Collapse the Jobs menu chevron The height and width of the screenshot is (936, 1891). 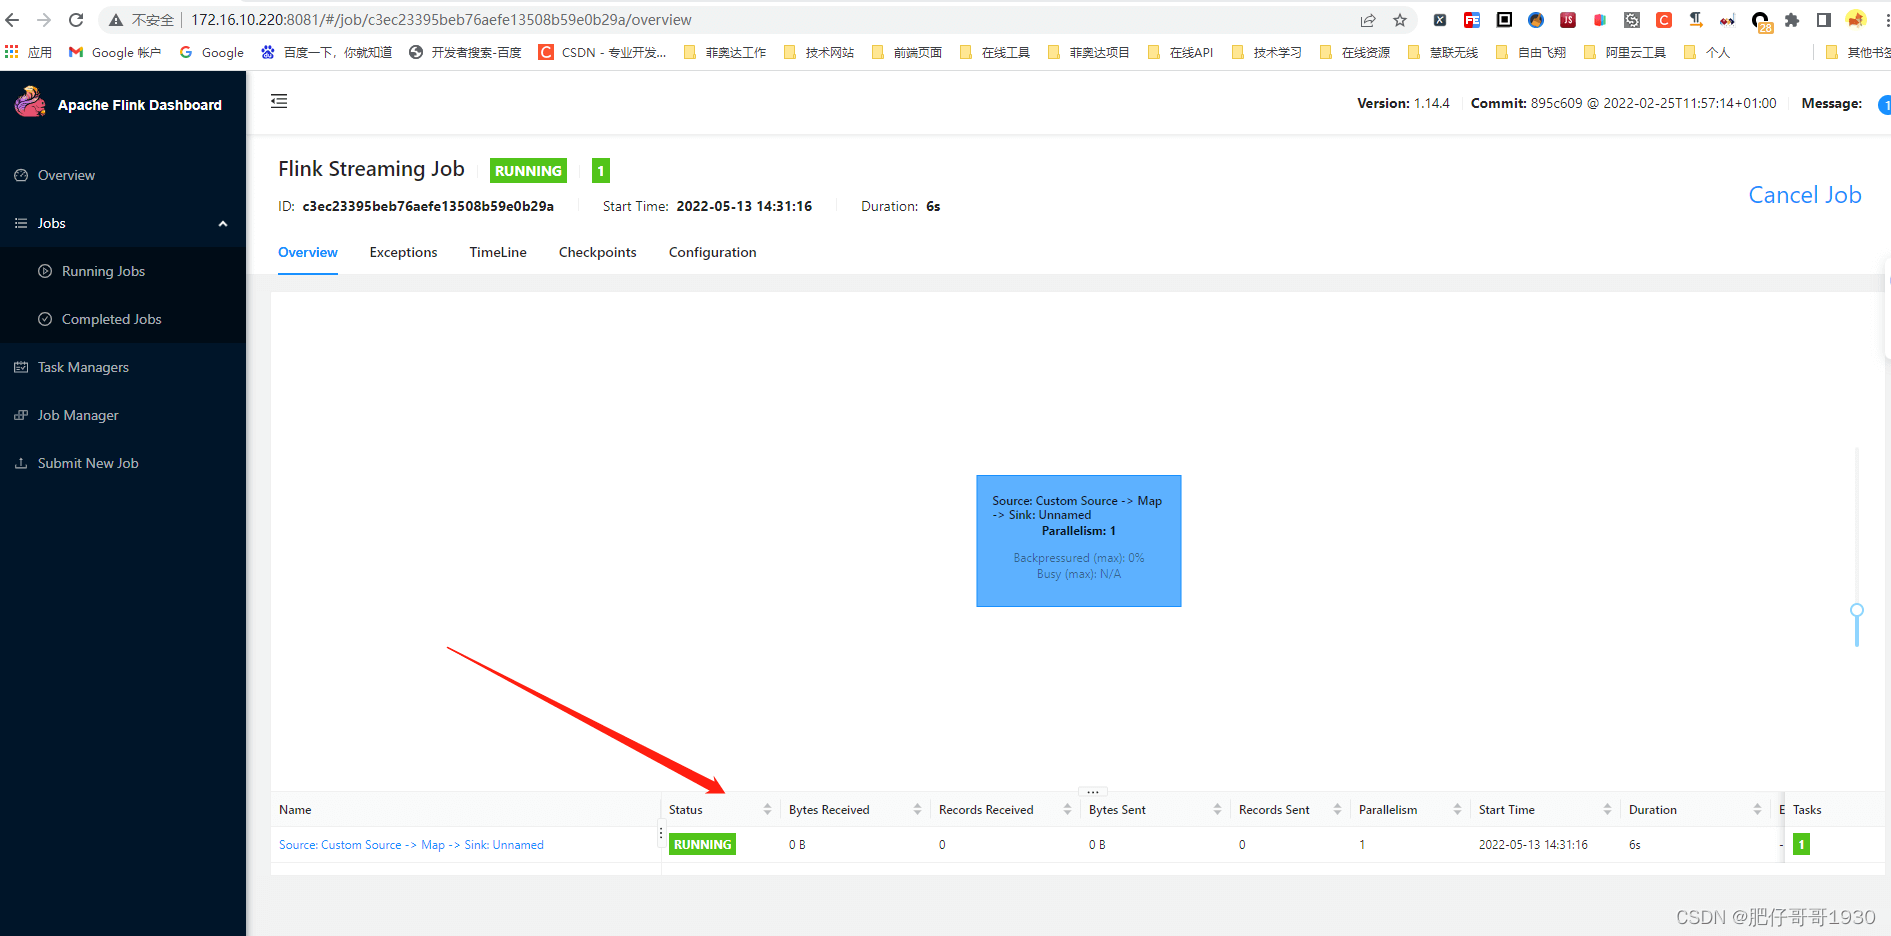[x=223, y=224]
